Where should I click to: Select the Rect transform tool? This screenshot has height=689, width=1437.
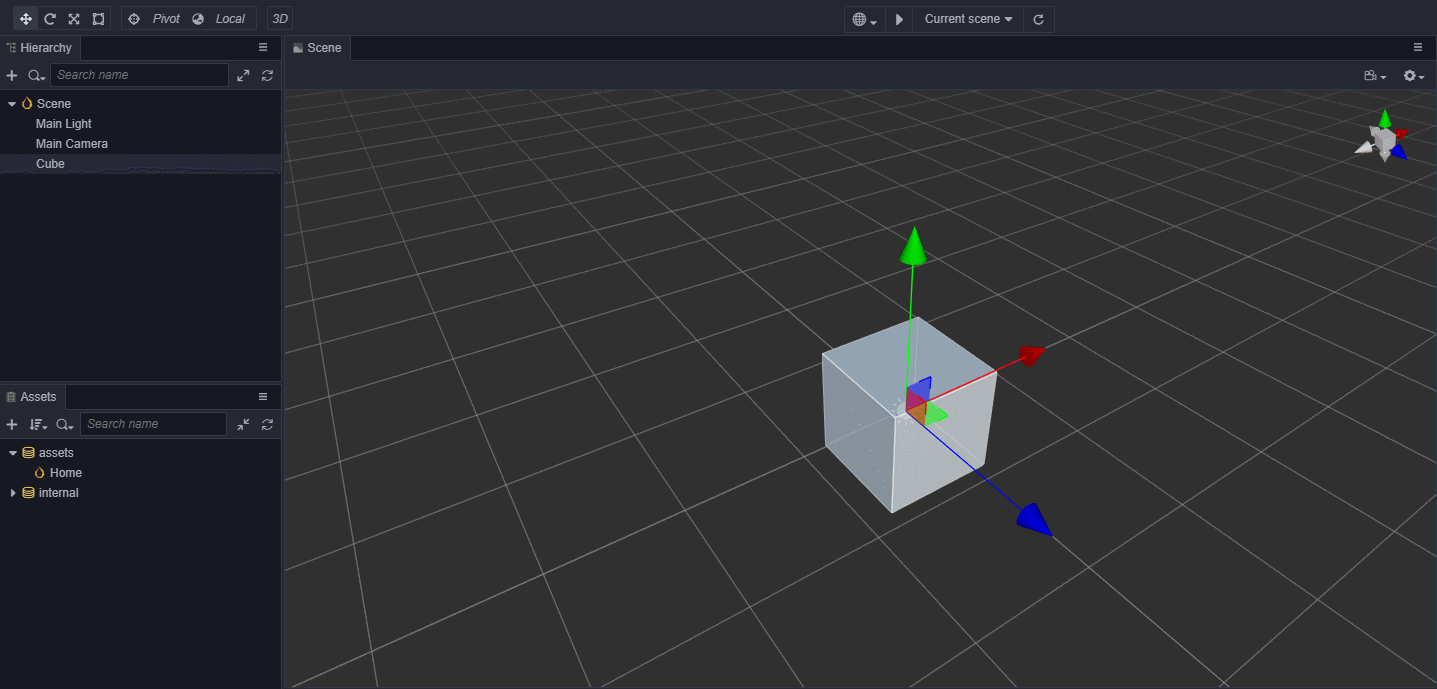98,19
